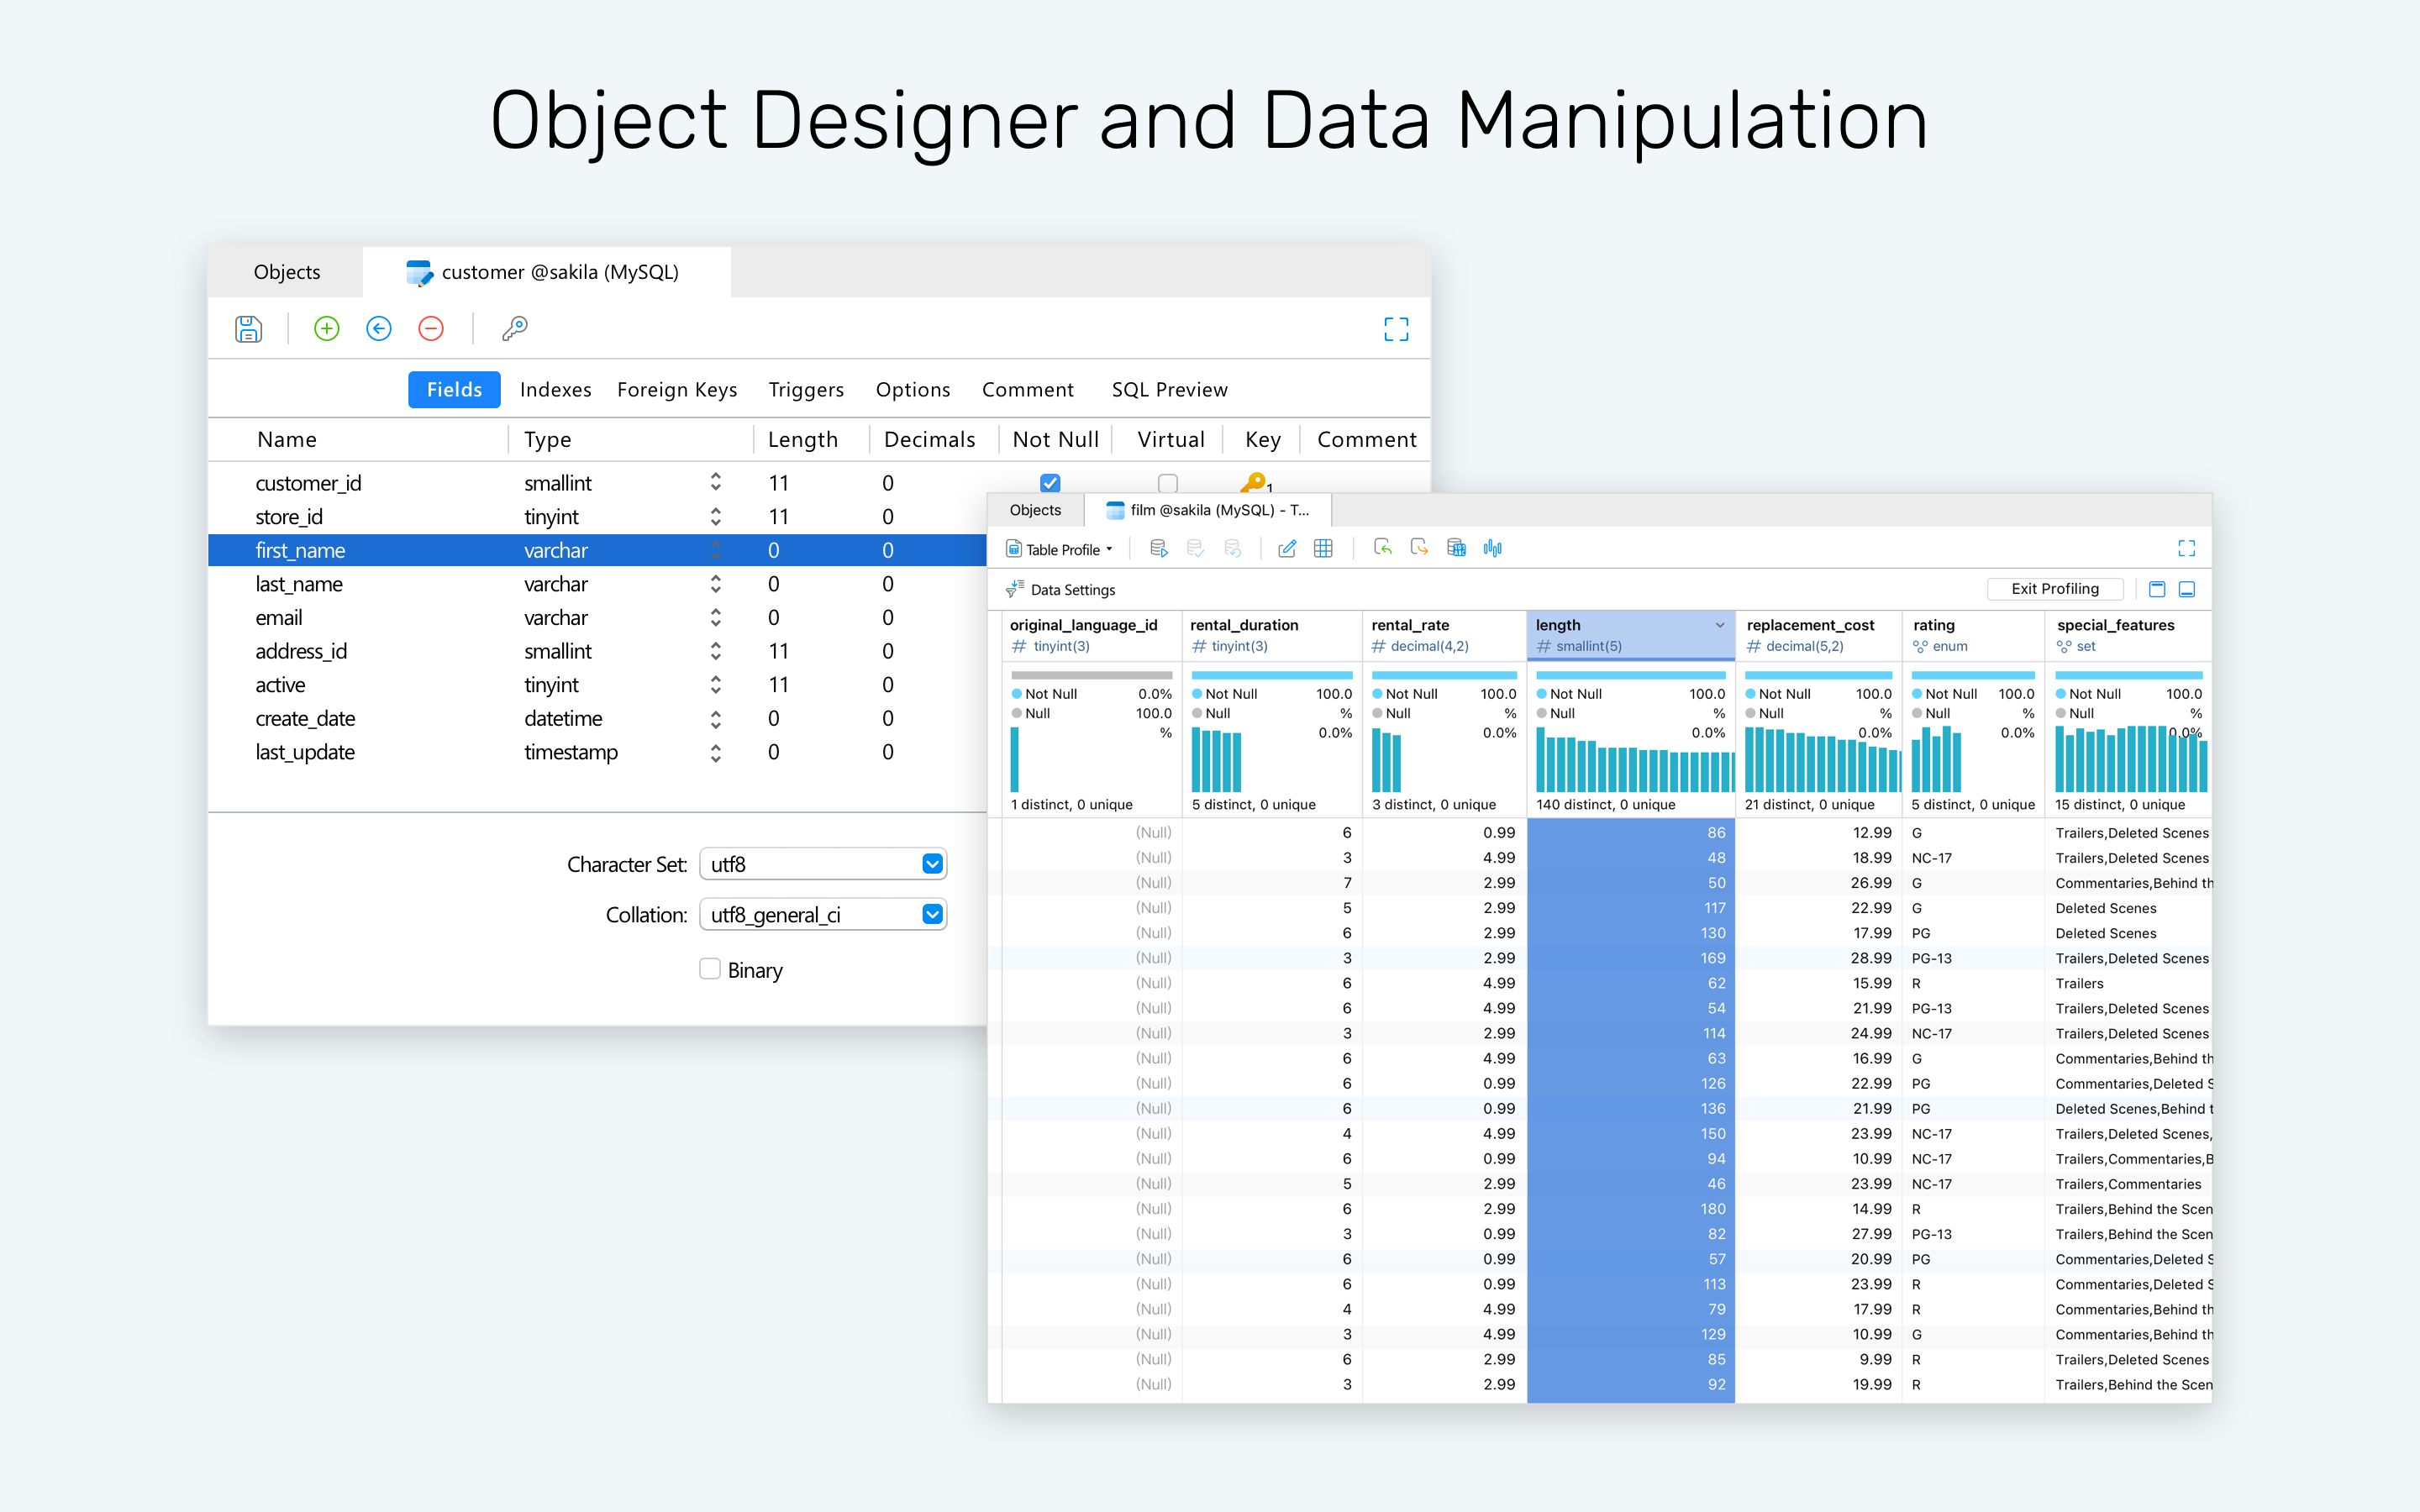2420x1512 pixels.
Task: Open the Table Profile dropdown
Action: [1059, 549]
